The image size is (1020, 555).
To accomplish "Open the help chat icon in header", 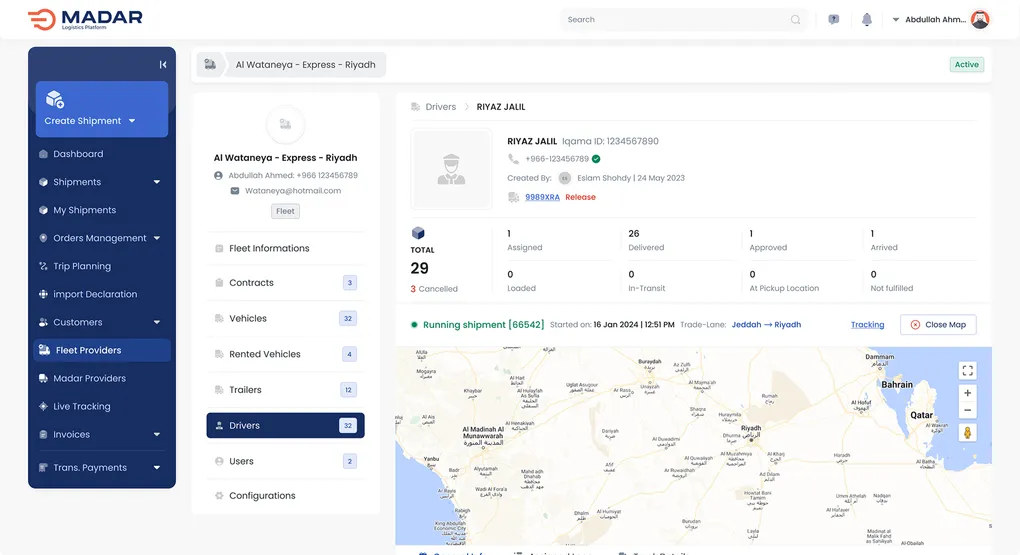I will [x=833, y=20].
